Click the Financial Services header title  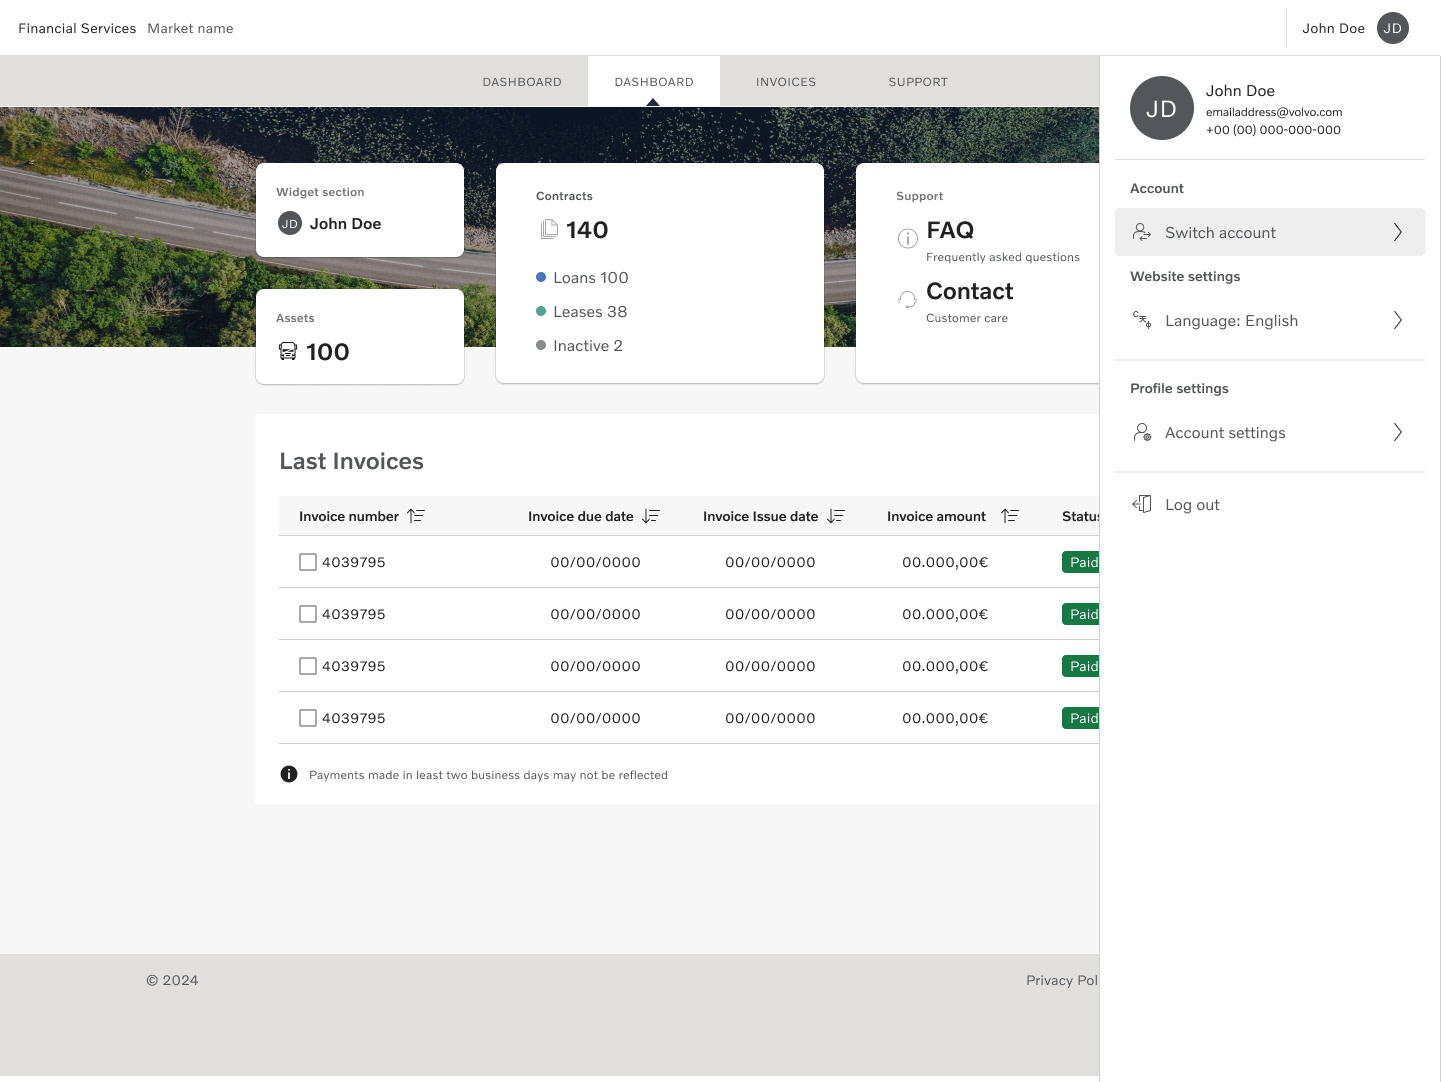tap(77, 28)
